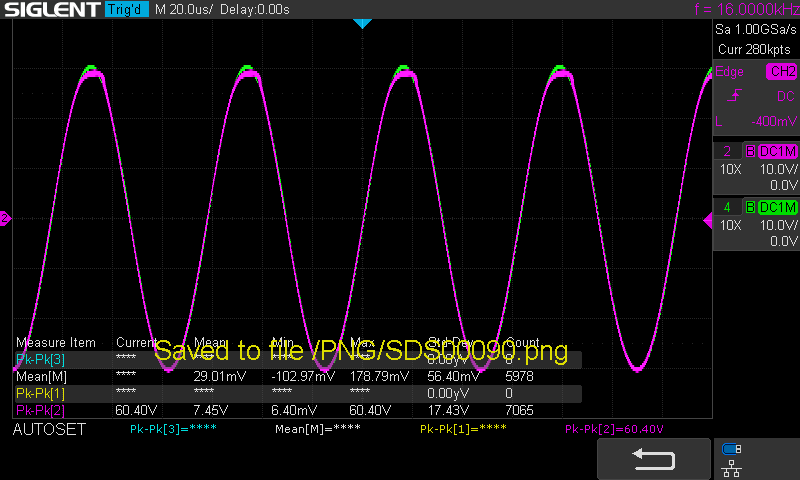800x480 pixels.
Task: Click the M 20.0us timebase readout
Action: click(x=184, y=10)
